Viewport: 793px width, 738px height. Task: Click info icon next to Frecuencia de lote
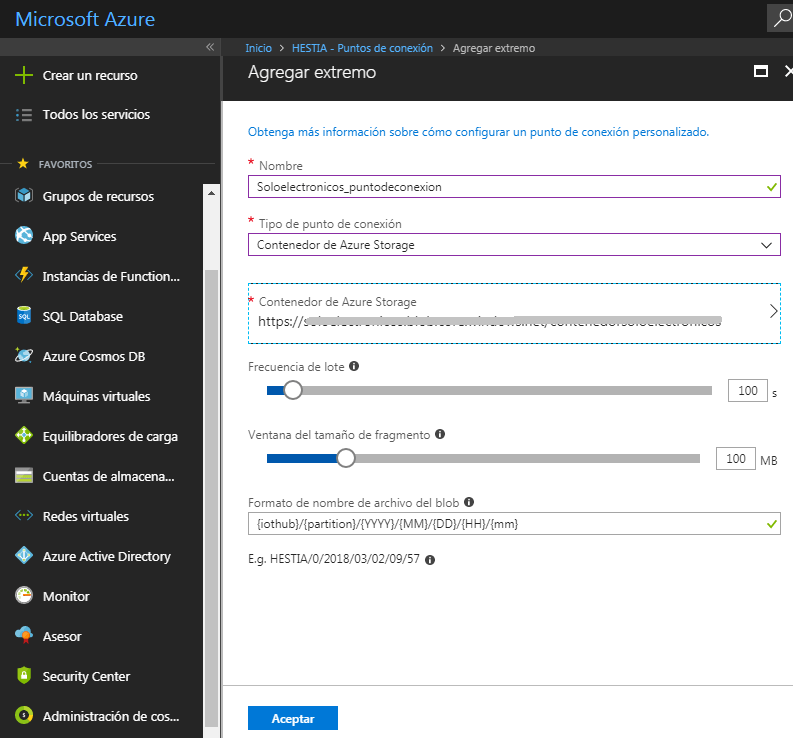355,367
